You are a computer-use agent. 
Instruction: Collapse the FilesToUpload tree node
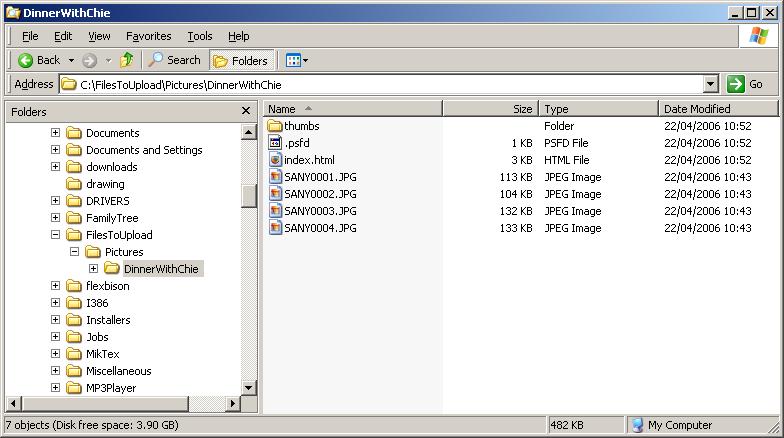56,234
